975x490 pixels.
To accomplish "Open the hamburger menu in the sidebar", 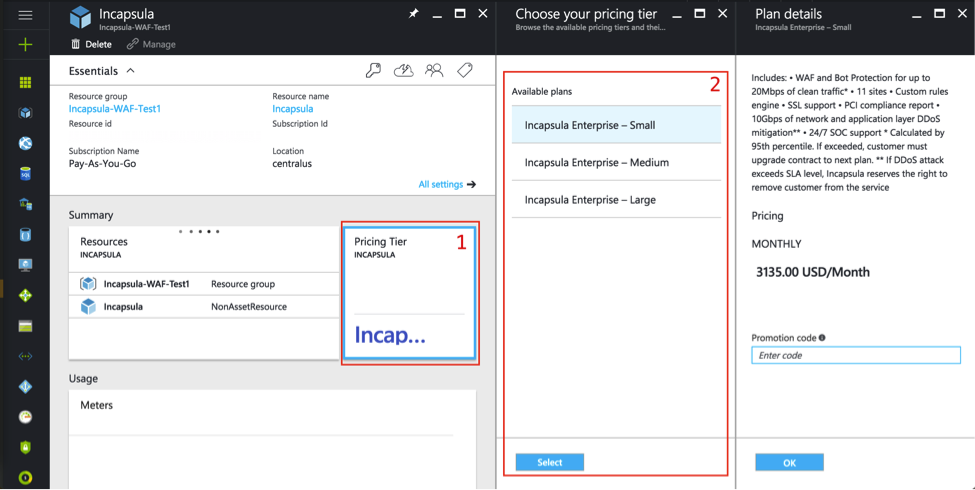I will pyautogui.click(x=25, y=15).
